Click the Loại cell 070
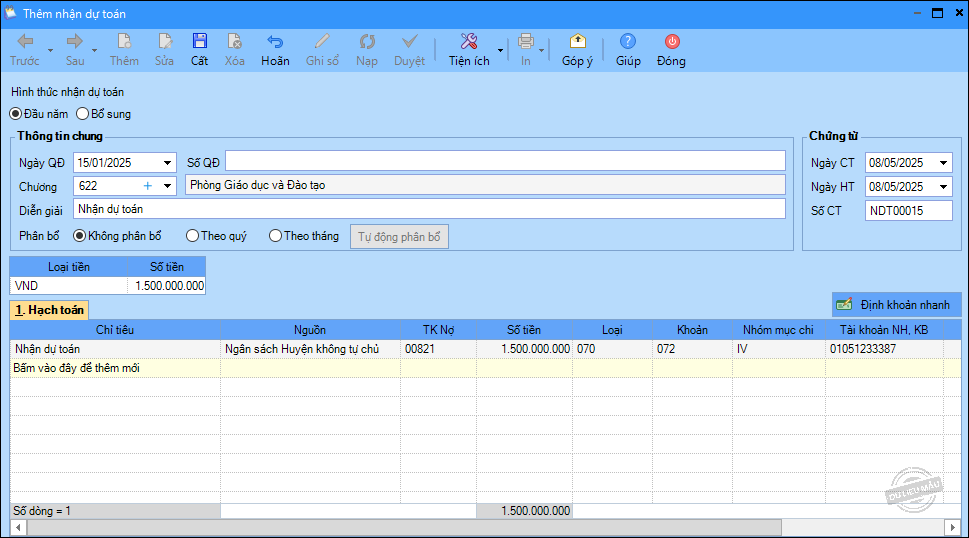 coord(612,349)
